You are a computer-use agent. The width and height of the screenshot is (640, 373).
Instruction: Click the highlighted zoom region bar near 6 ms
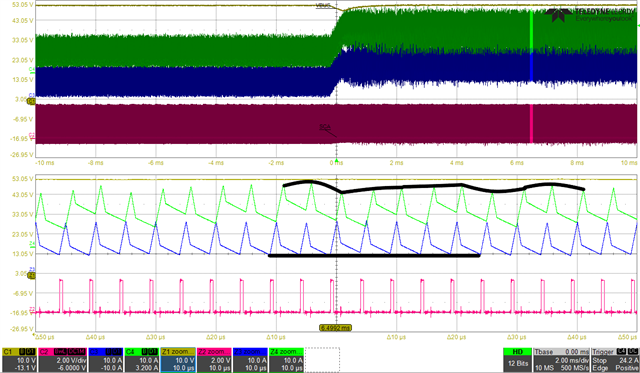[531, 77]
